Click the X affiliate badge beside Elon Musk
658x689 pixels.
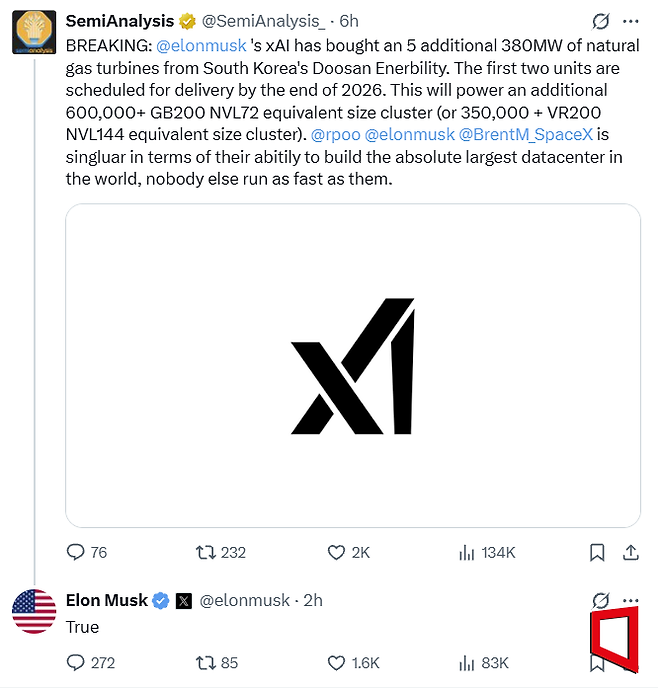tap(184, 601)
